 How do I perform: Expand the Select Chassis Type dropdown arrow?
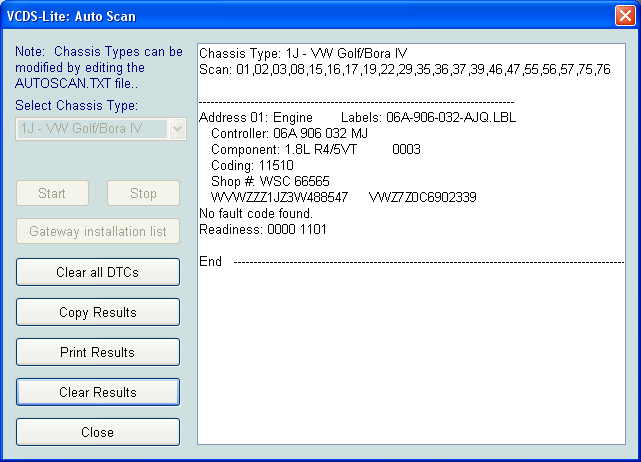point(177,129)
